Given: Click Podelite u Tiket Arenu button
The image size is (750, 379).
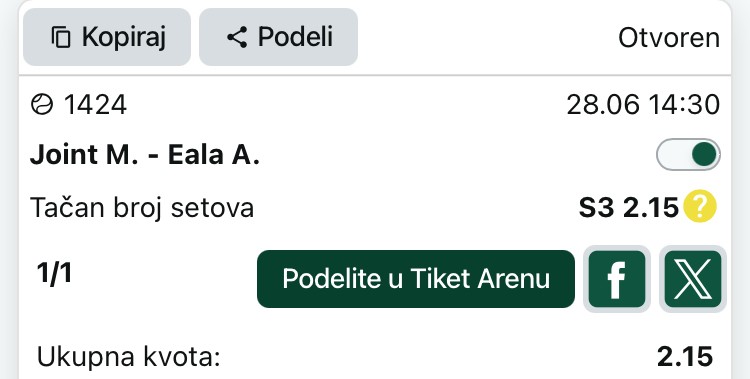Looking at the screenshot, I should click(416, 279).
